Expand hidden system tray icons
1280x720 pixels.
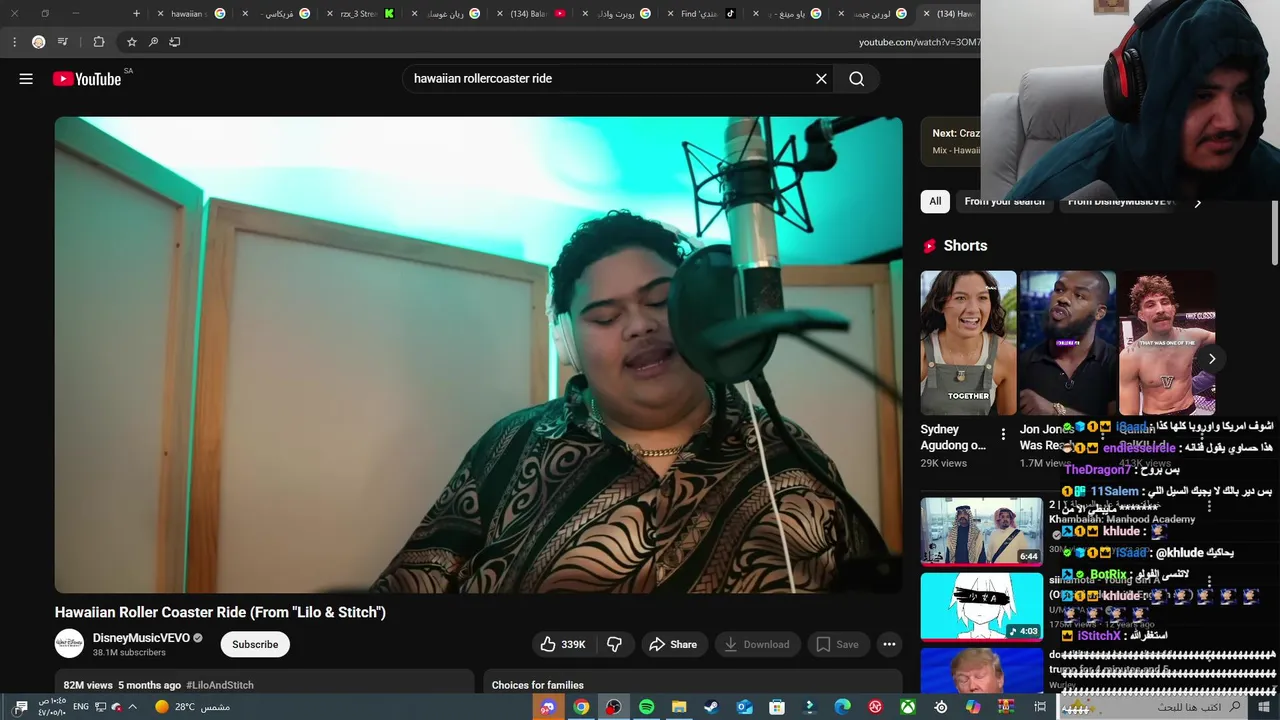coord(132,707)
